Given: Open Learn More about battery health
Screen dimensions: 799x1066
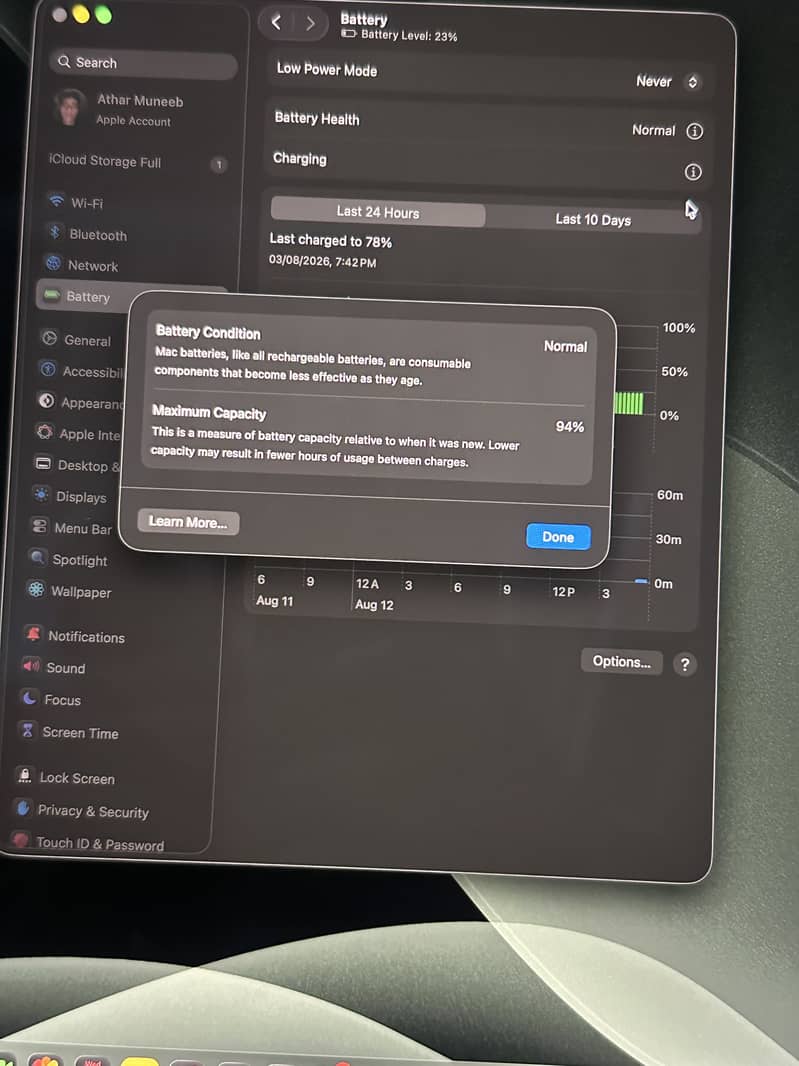Looking at the screenshot, I should coord(188,522).
